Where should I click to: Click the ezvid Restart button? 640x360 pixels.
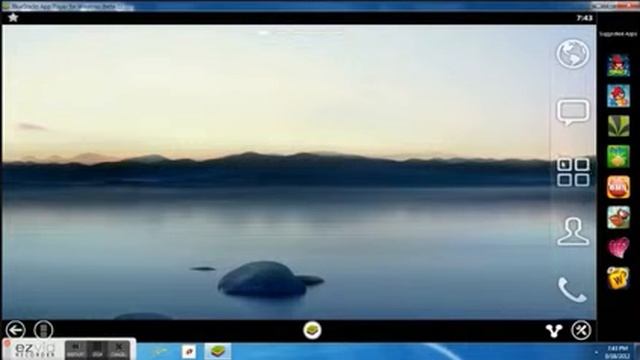(x=76, y=350)
